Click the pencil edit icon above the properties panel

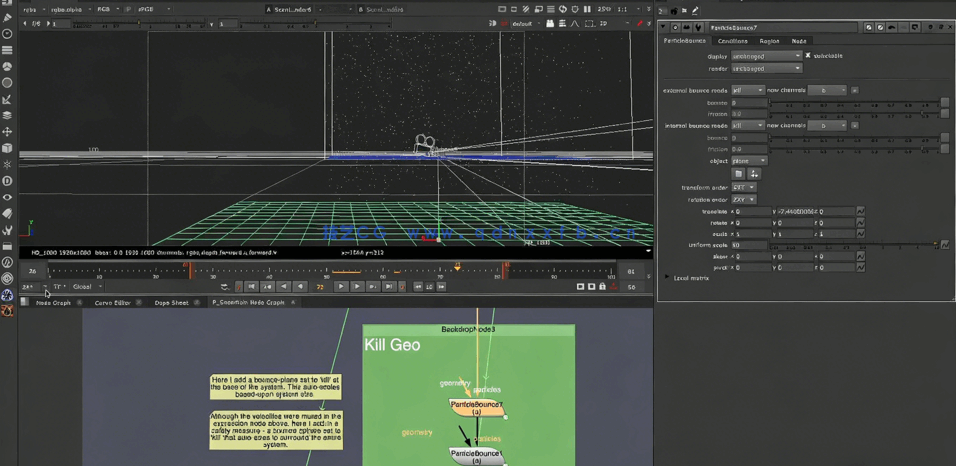[695, 11]
